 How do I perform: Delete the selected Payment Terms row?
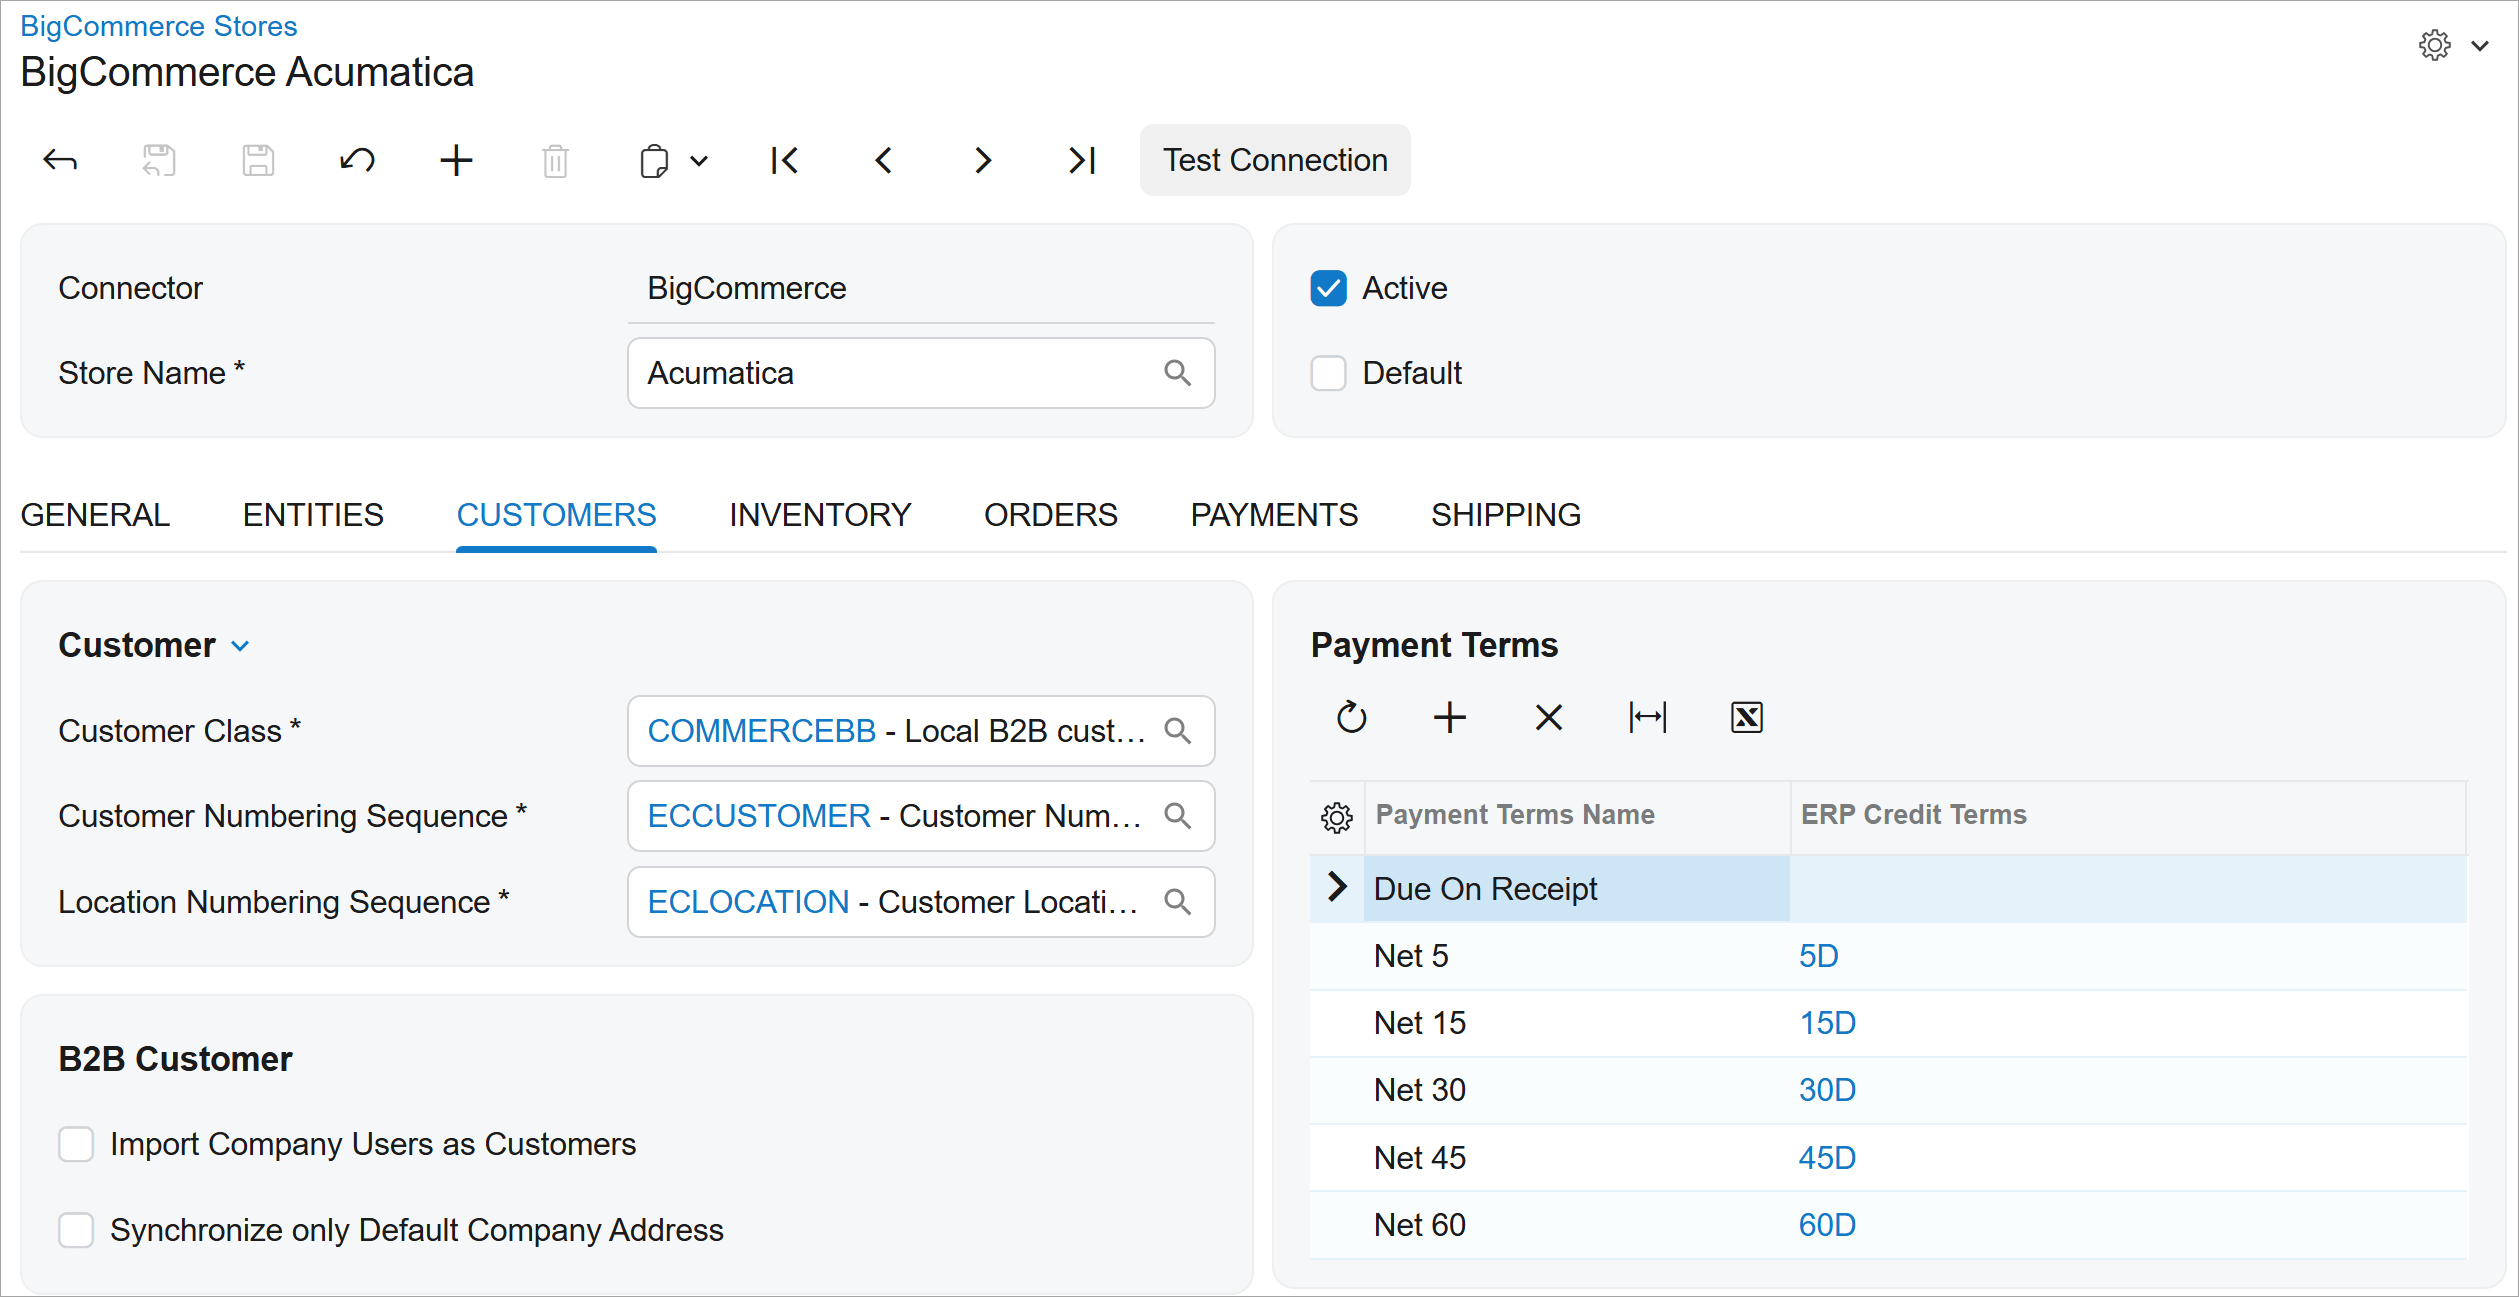point(1549,717)
